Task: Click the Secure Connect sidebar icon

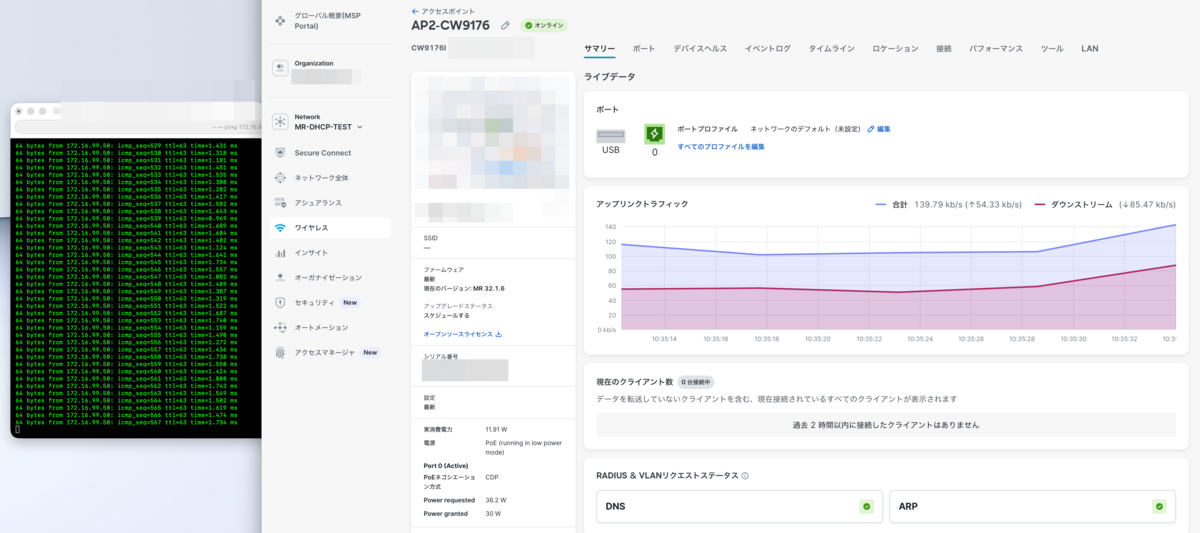Action: coord(280,153)
